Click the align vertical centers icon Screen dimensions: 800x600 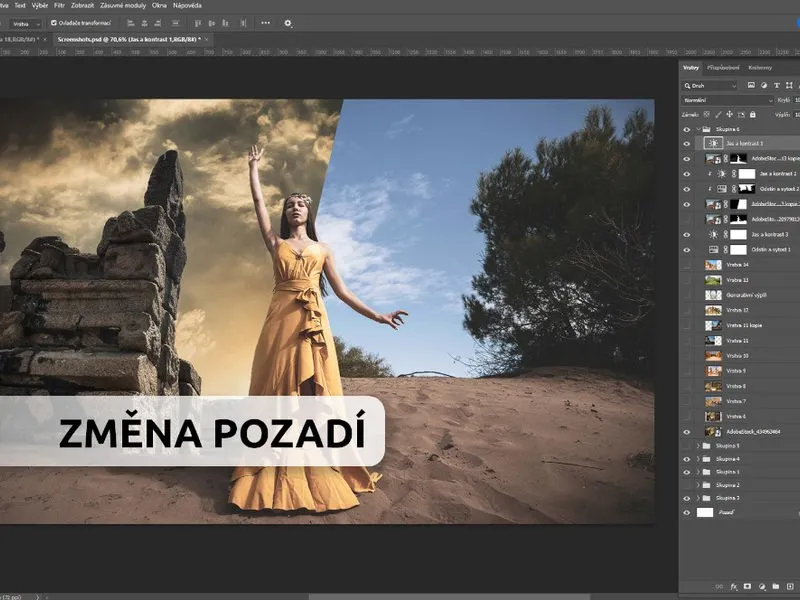point(212,23)
